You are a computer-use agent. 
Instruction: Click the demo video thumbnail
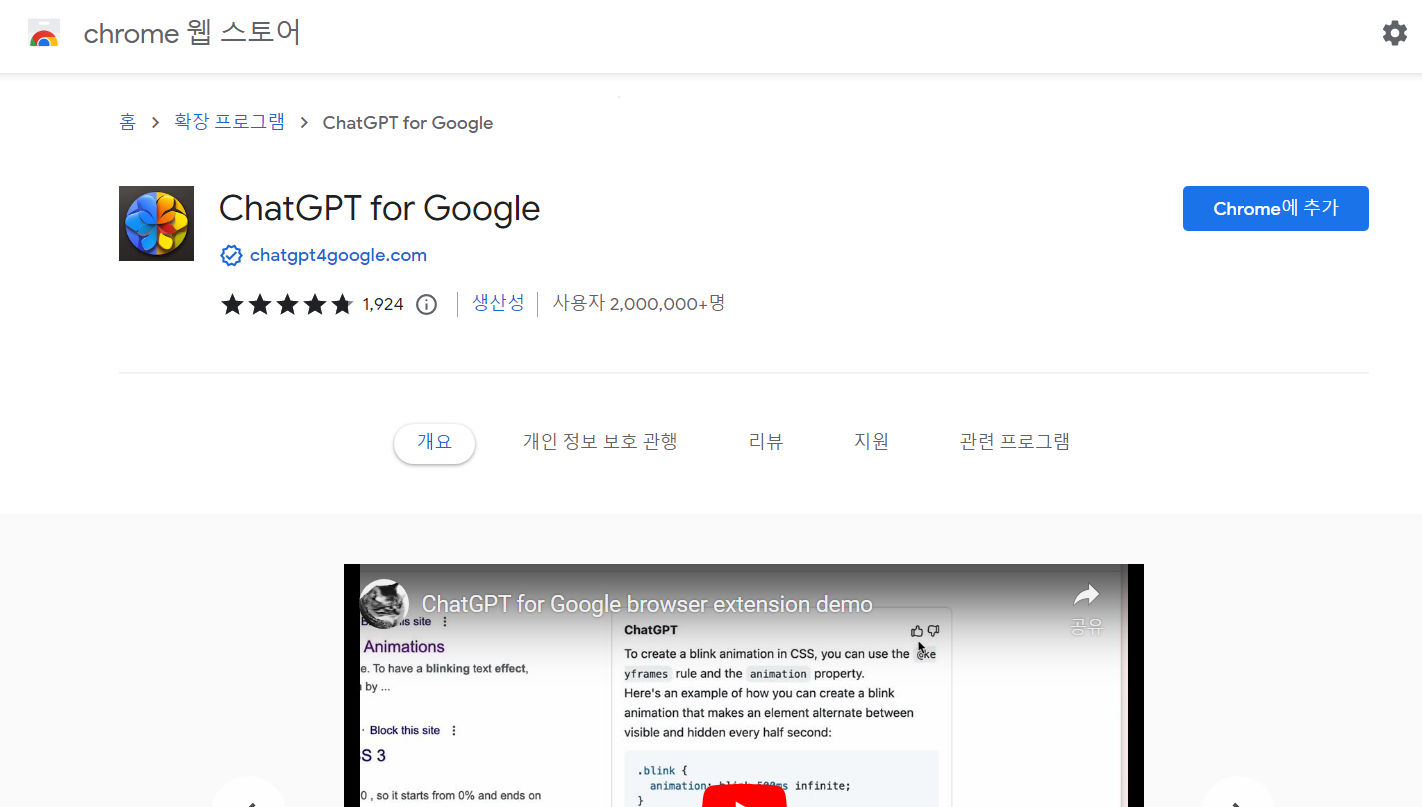click(744, 685)
